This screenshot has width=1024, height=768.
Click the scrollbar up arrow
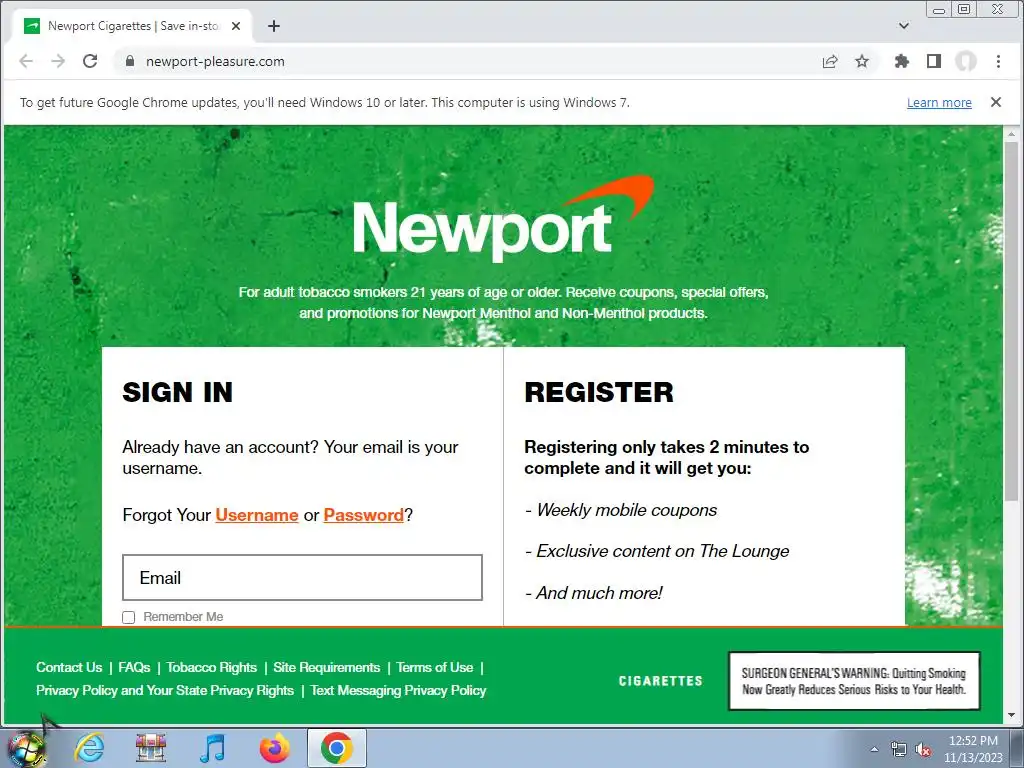(x=1011, y=134)
